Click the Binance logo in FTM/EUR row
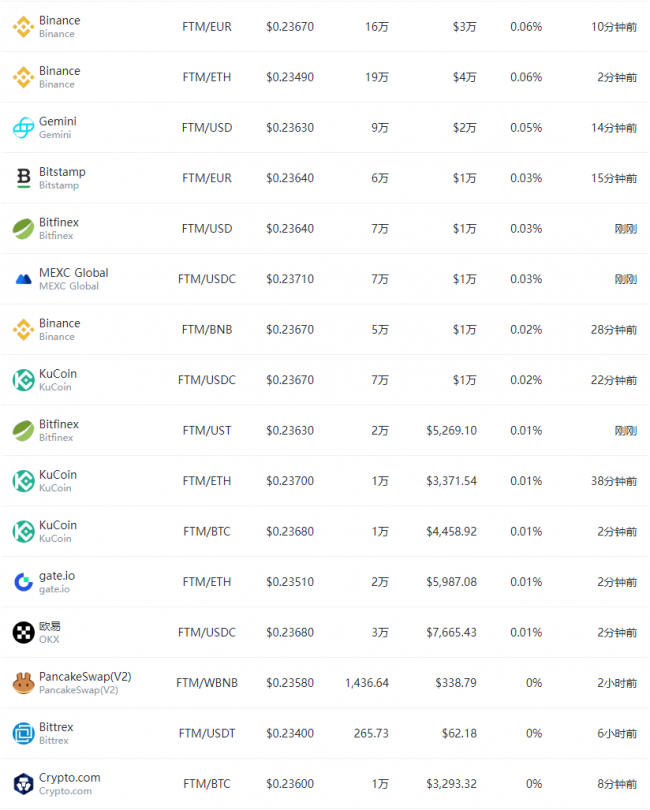Screen dimensions: 650x810 click(x=23, y=27)
